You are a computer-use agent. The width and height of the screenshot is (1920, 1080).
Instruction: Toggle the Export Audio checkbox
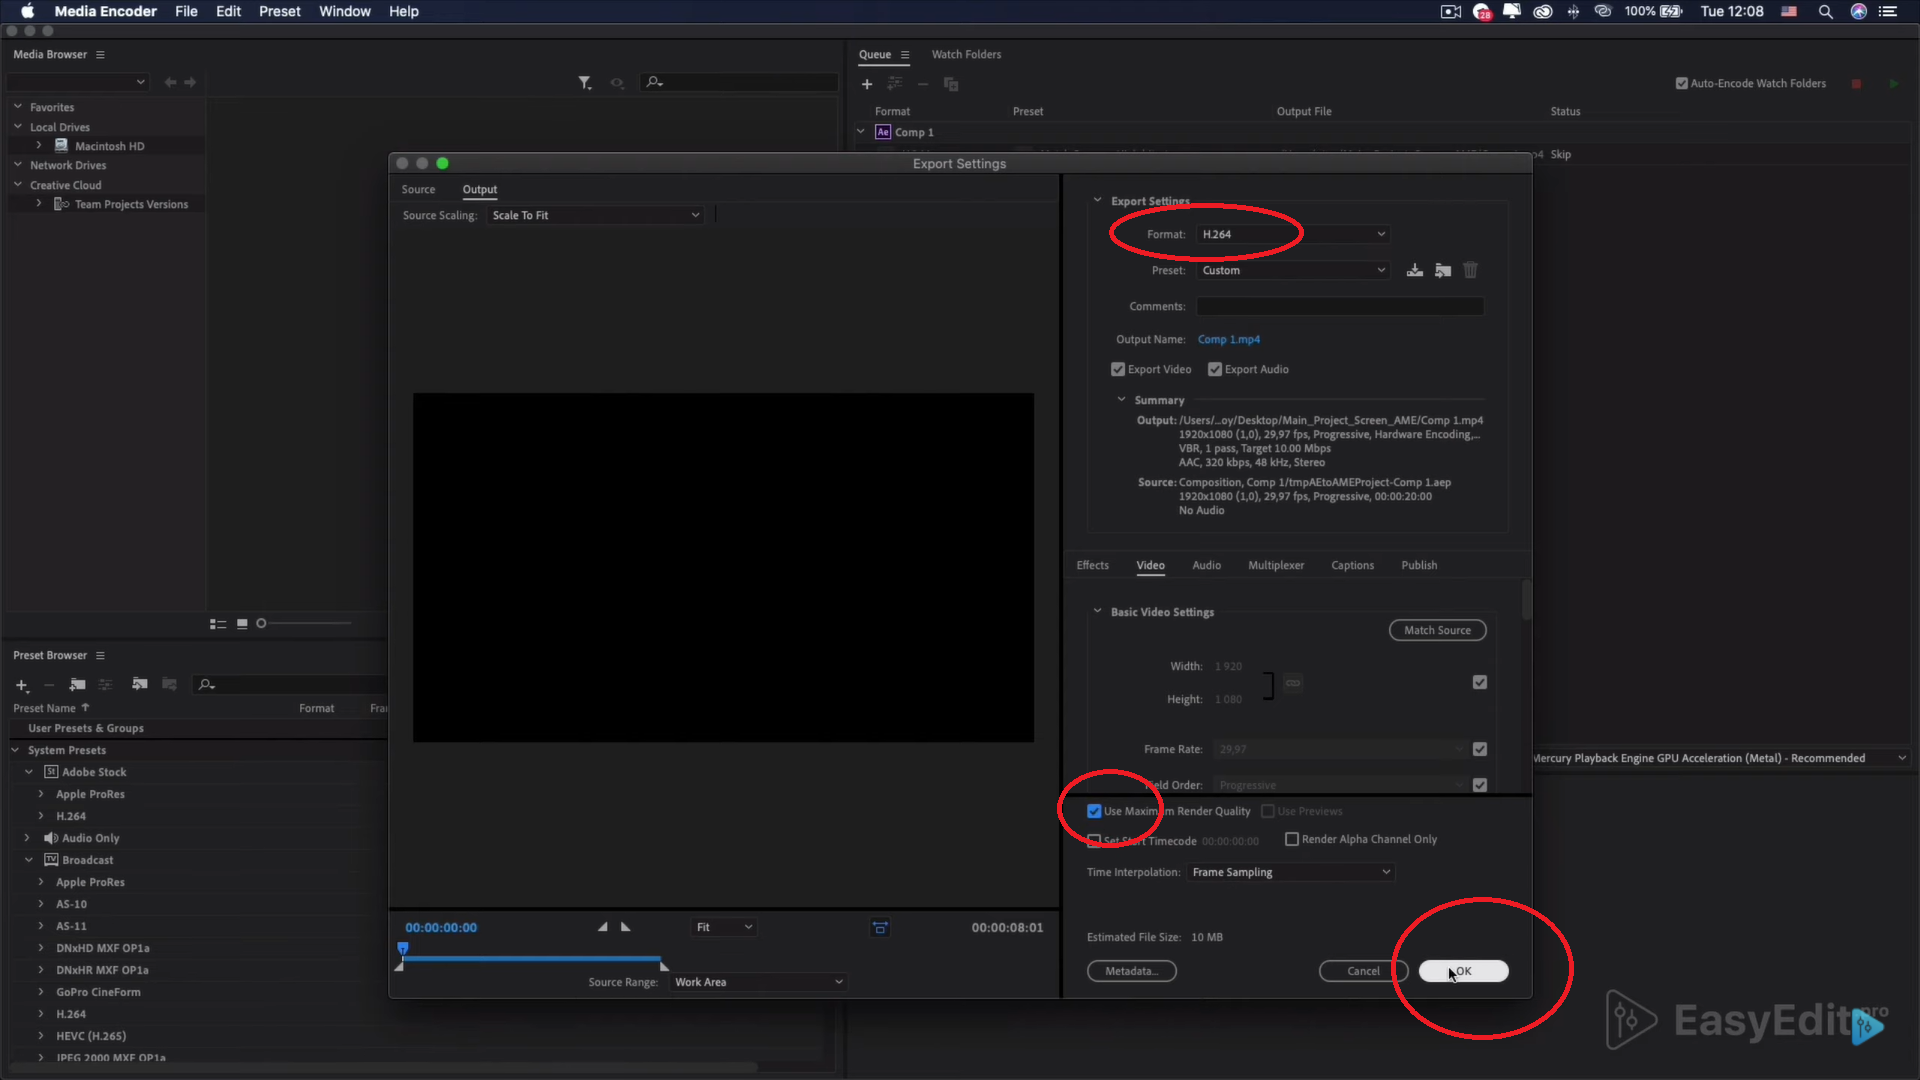(x=1215, y=369)
